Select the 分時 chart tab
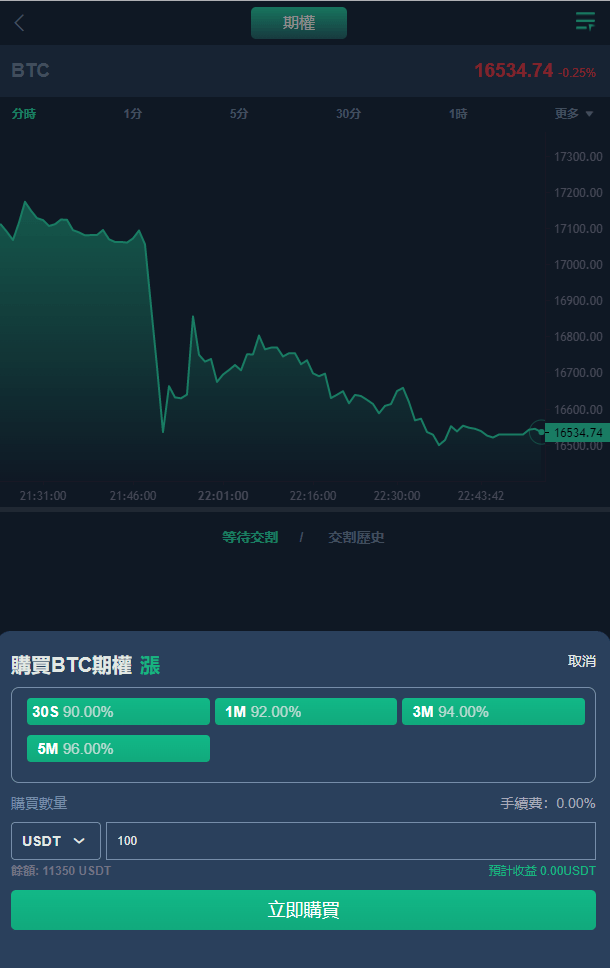Image resolution: width=610 pixels, height=968 pixels. [24, 114]
